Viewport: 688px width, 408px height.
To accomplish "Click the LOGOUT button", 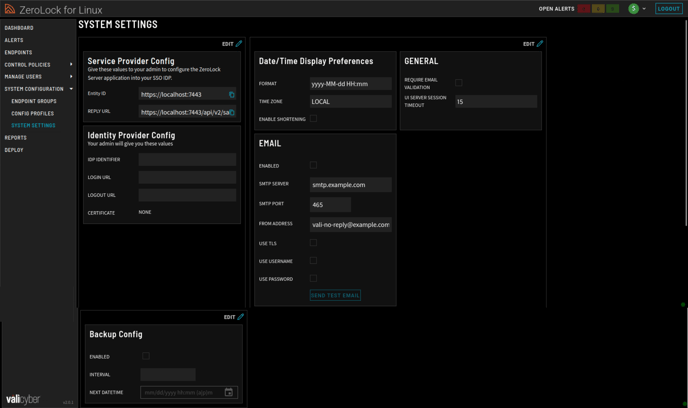I will 669,9.
